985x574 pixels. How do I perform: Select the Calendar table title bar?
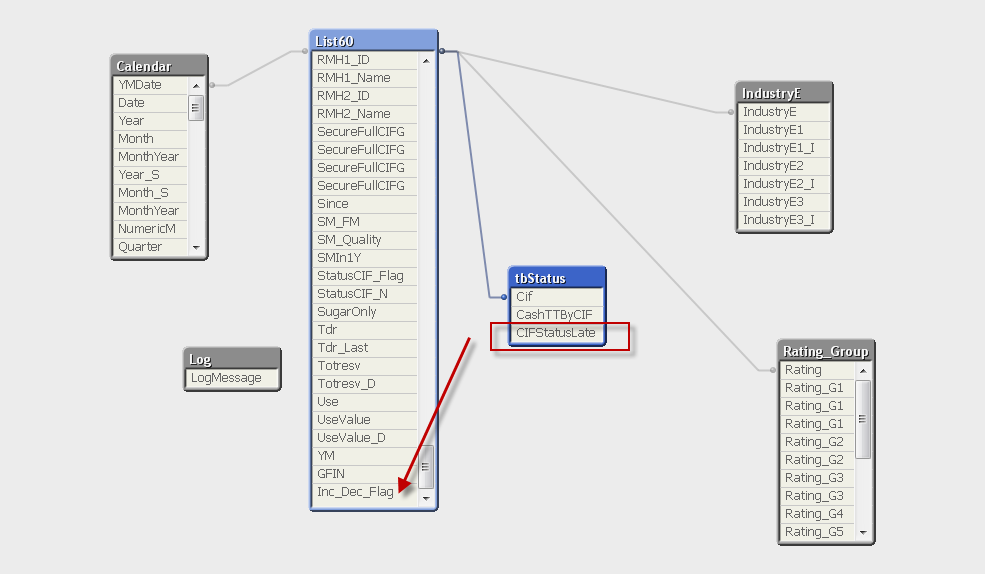[159, 66]
